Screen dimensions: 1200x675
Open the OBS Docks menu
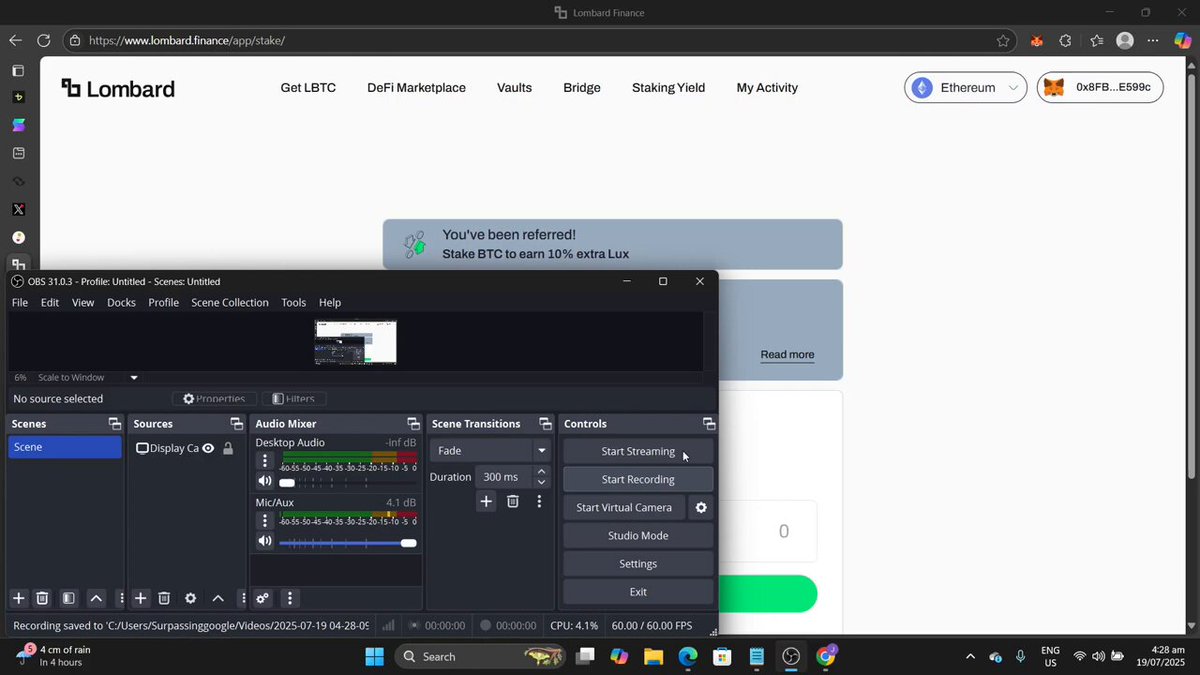point(121,302)
